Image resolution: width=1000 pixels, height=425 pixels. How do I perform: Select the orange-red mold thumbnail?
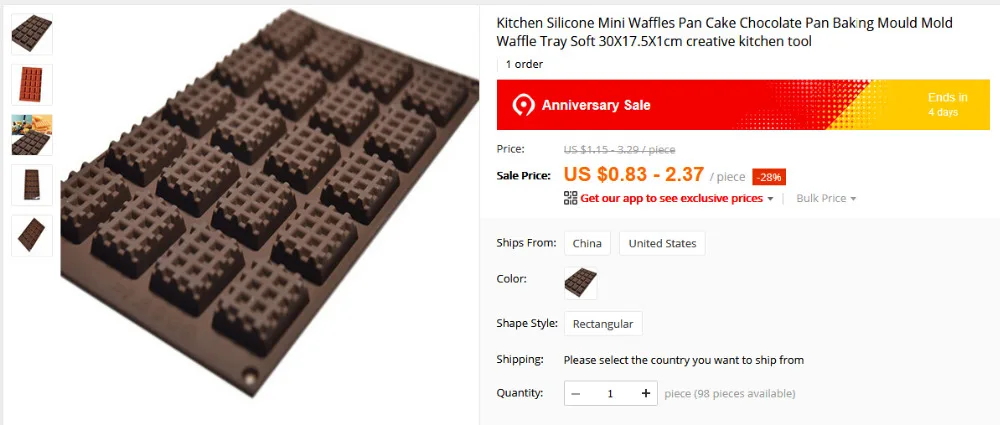[x=32, y=84]
